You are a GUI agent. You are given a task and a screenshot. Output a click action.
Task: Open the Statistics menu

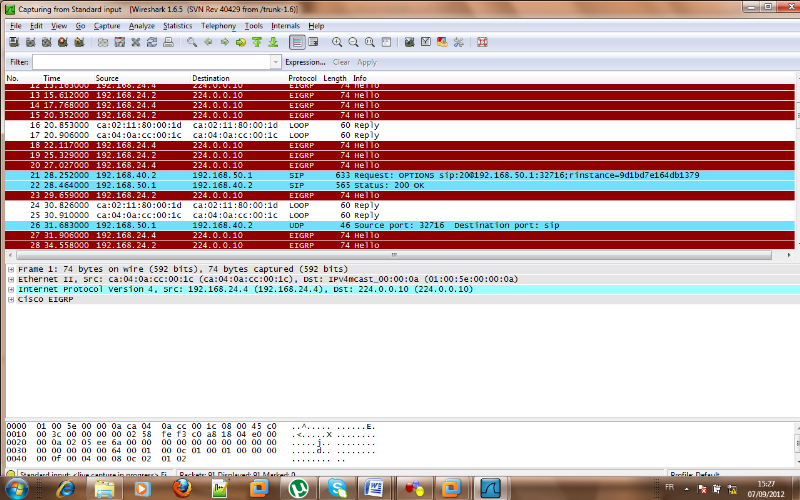coord(178,25)
